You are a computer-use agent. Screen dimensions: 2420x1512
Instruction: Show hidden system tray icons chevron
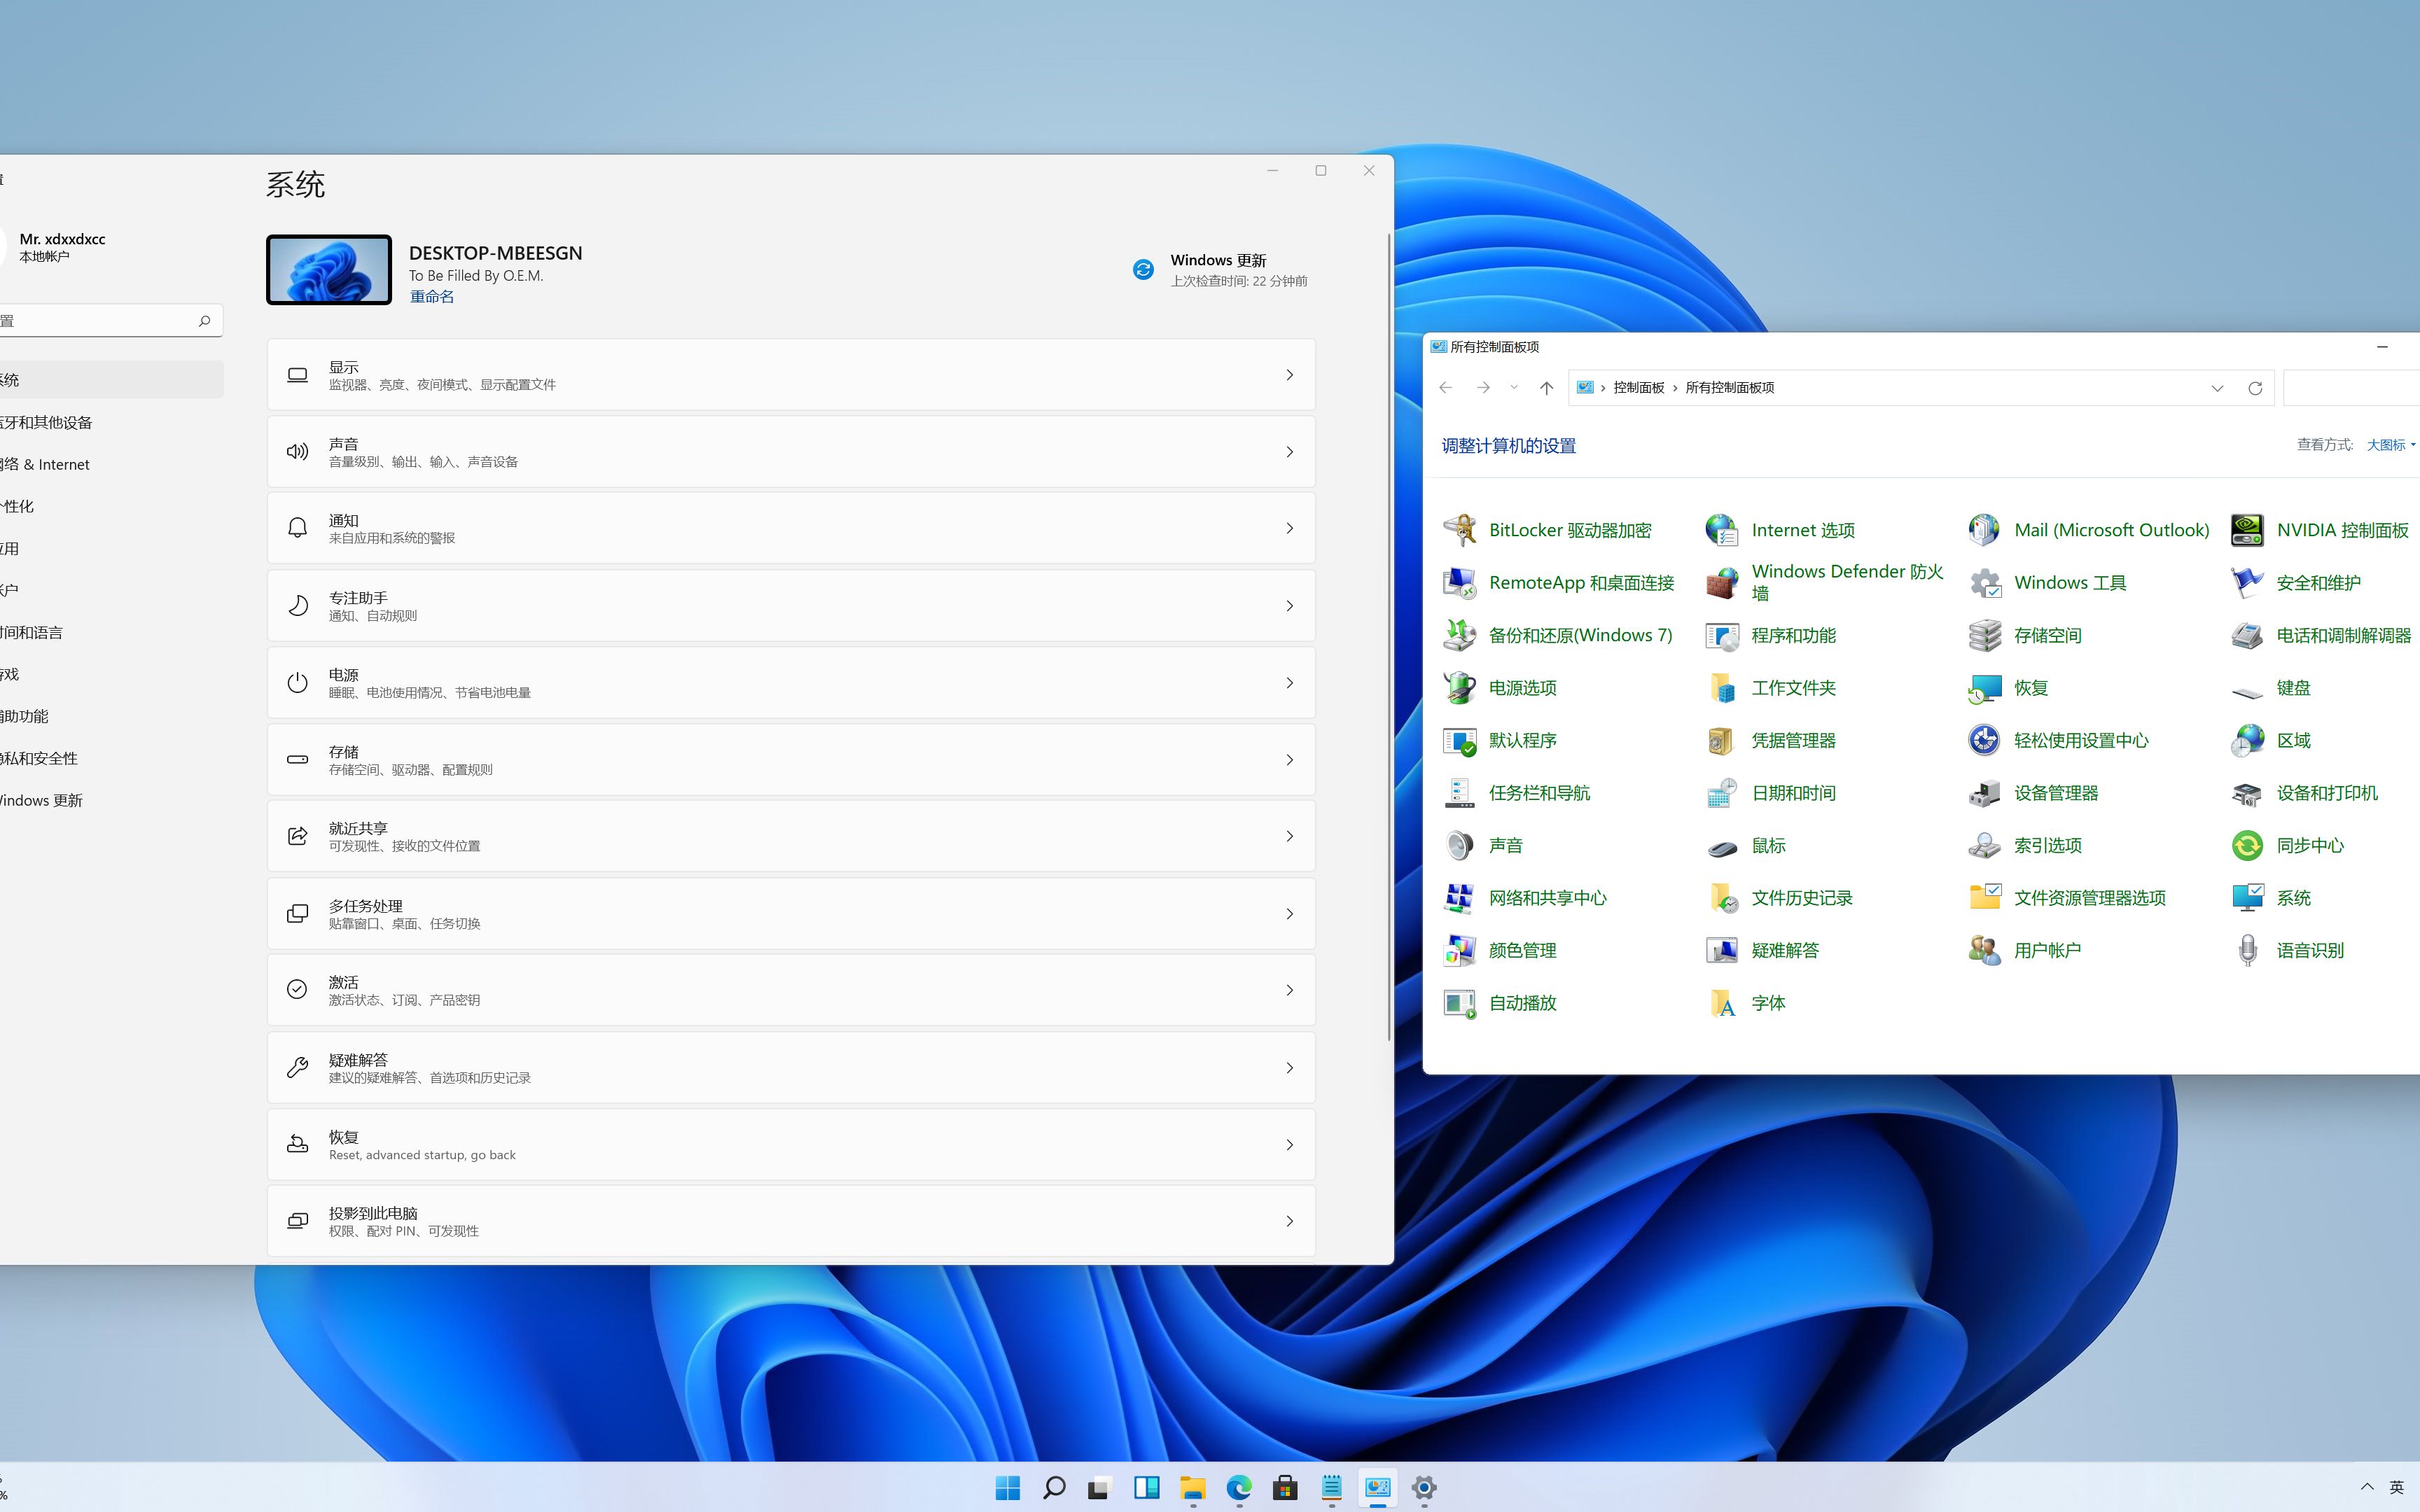[2367, 1488]
